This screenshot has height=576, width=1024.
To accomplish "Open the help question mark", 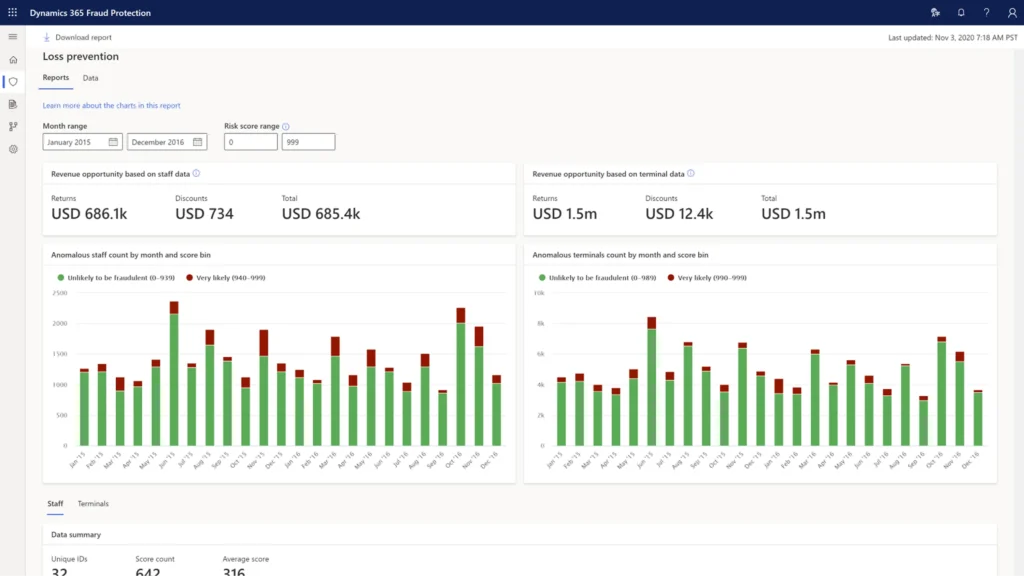I will coord(986,12).
